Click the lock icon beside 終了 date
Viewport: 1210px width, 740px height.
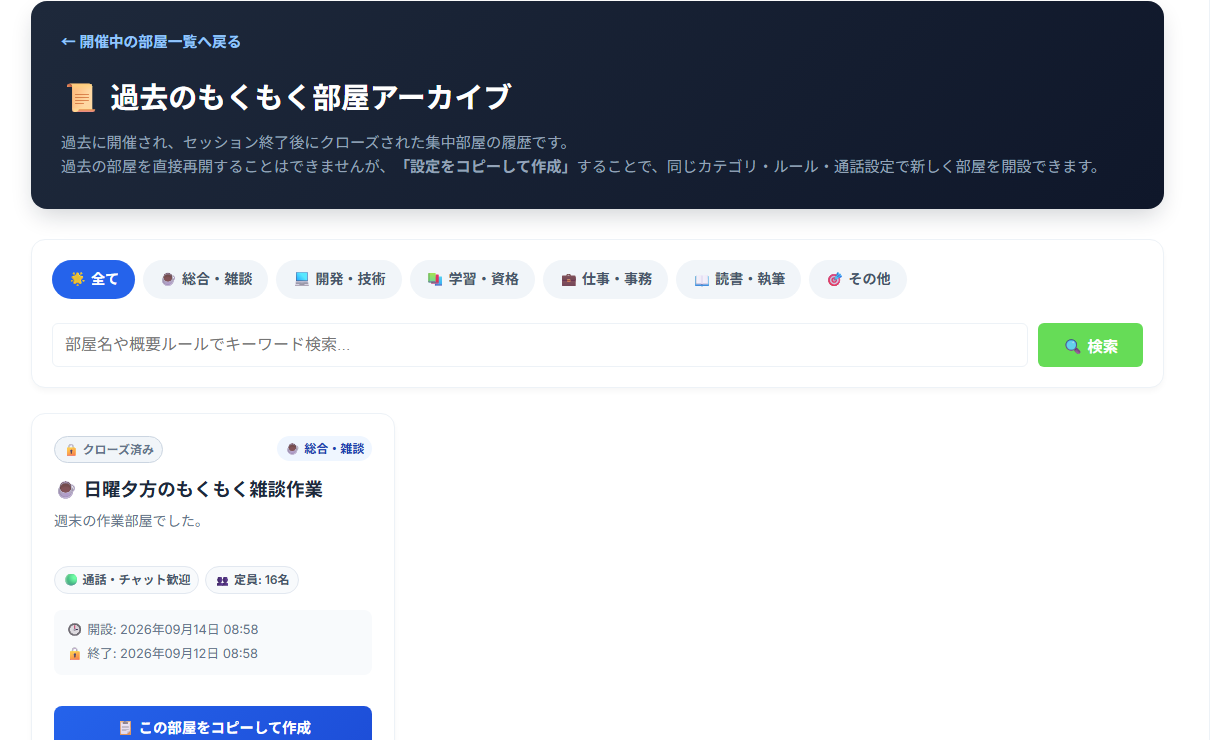click(74, 654)
